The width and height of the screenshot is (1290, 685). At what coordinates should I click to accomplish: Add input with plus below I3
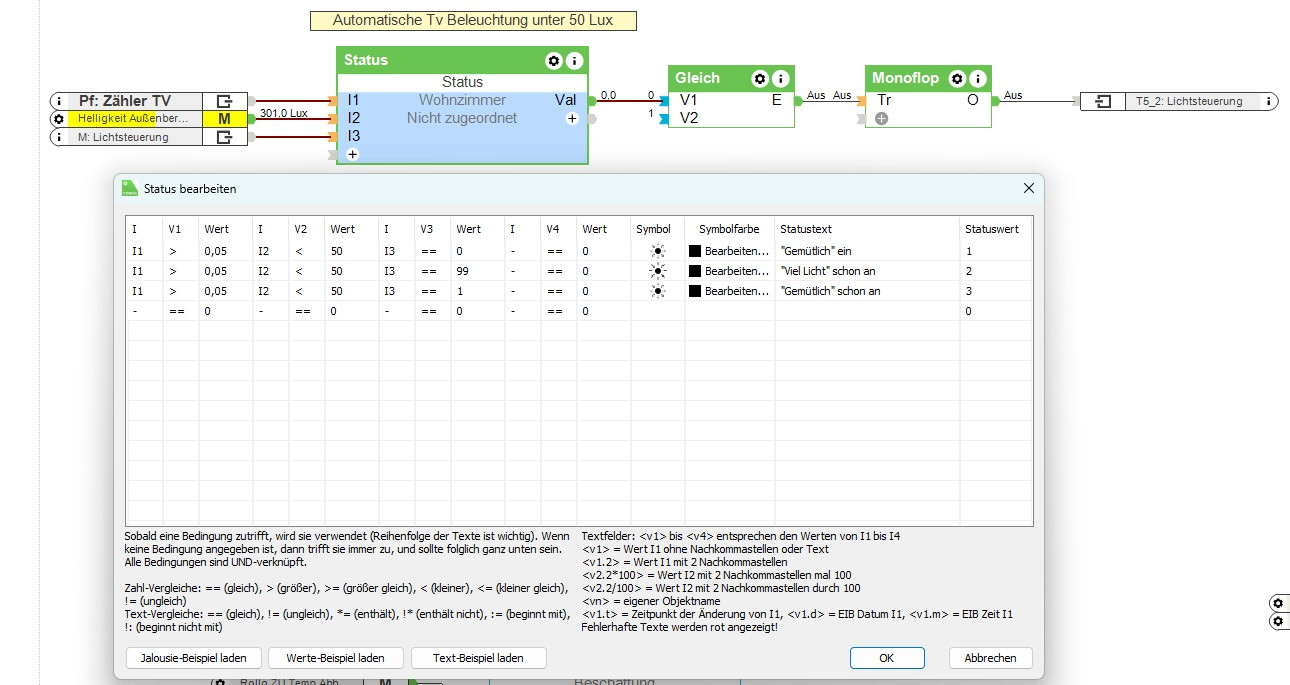353,155
